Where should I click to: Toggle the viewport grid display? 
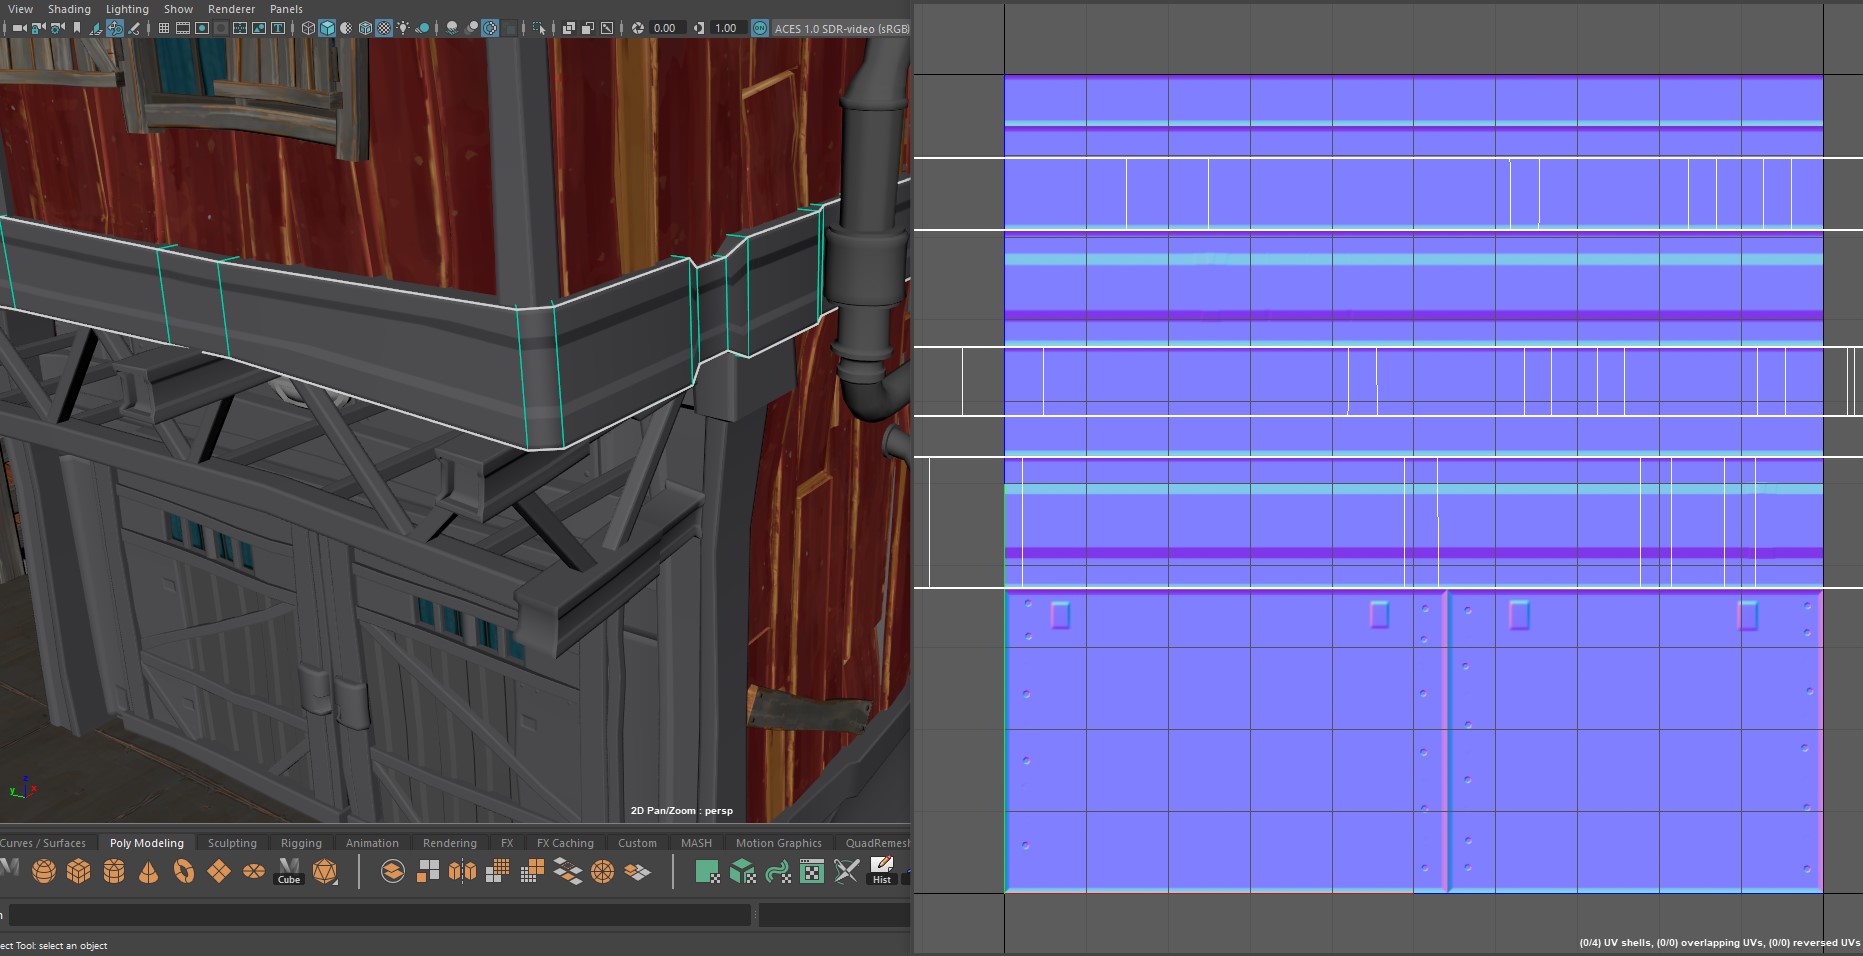(164, 28)
